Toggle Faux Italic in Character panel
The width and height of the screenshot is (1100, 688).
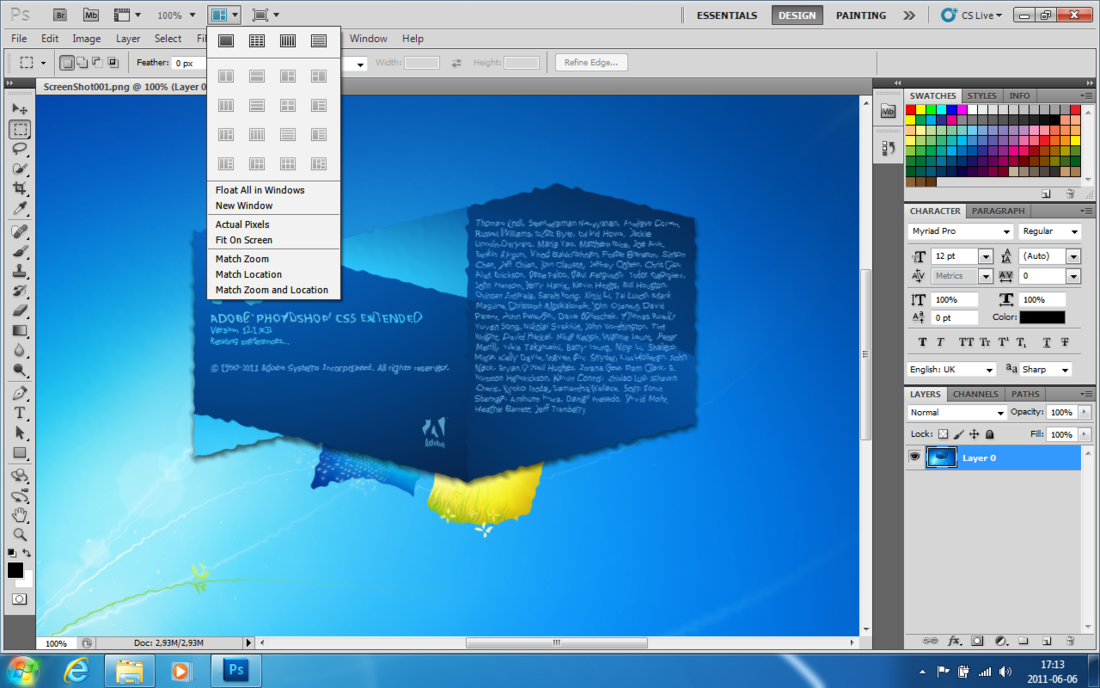[940, 342]
